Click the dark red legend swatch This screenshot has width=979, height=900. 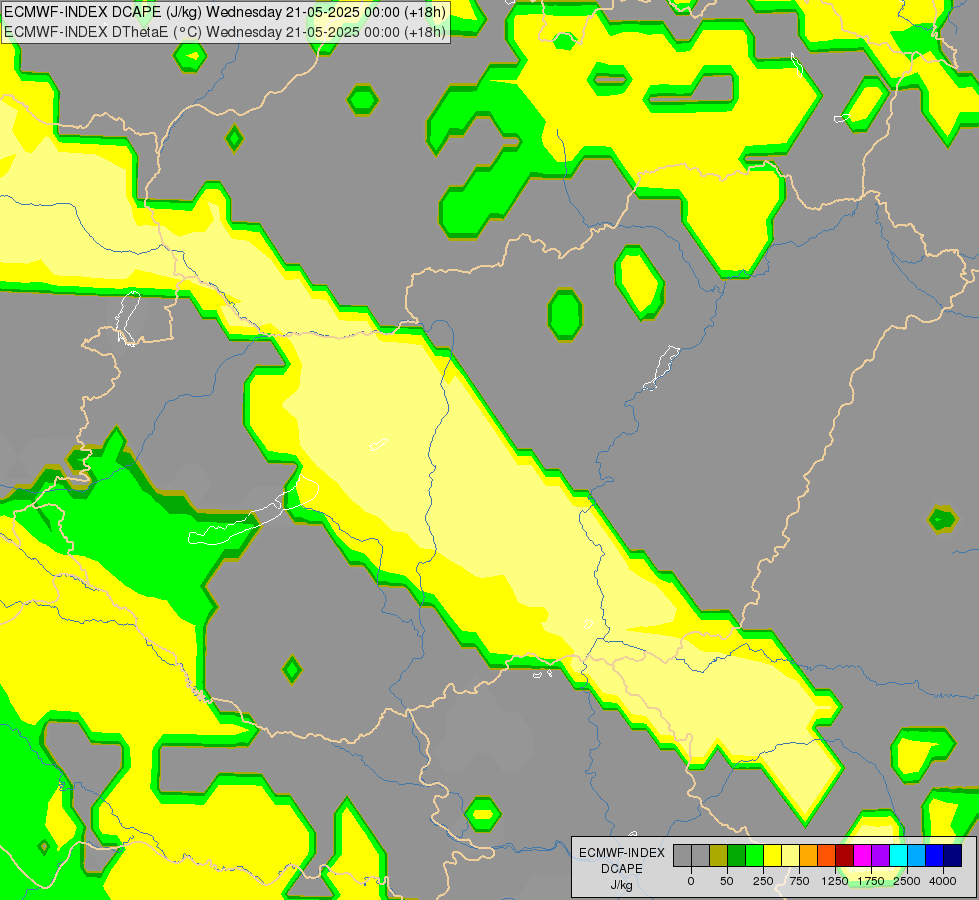pos(844,856)
